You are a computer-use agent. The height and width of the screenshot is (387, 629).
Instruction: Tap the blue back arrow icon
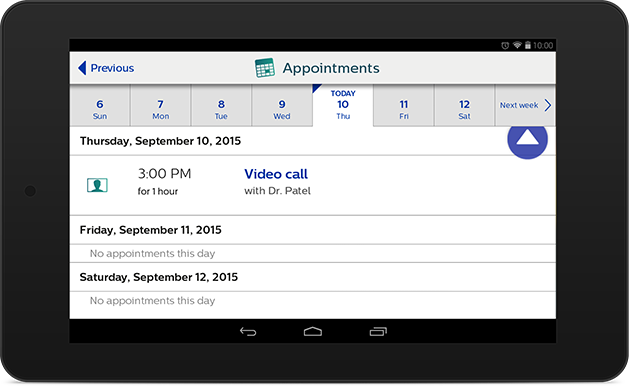[82, 68]
